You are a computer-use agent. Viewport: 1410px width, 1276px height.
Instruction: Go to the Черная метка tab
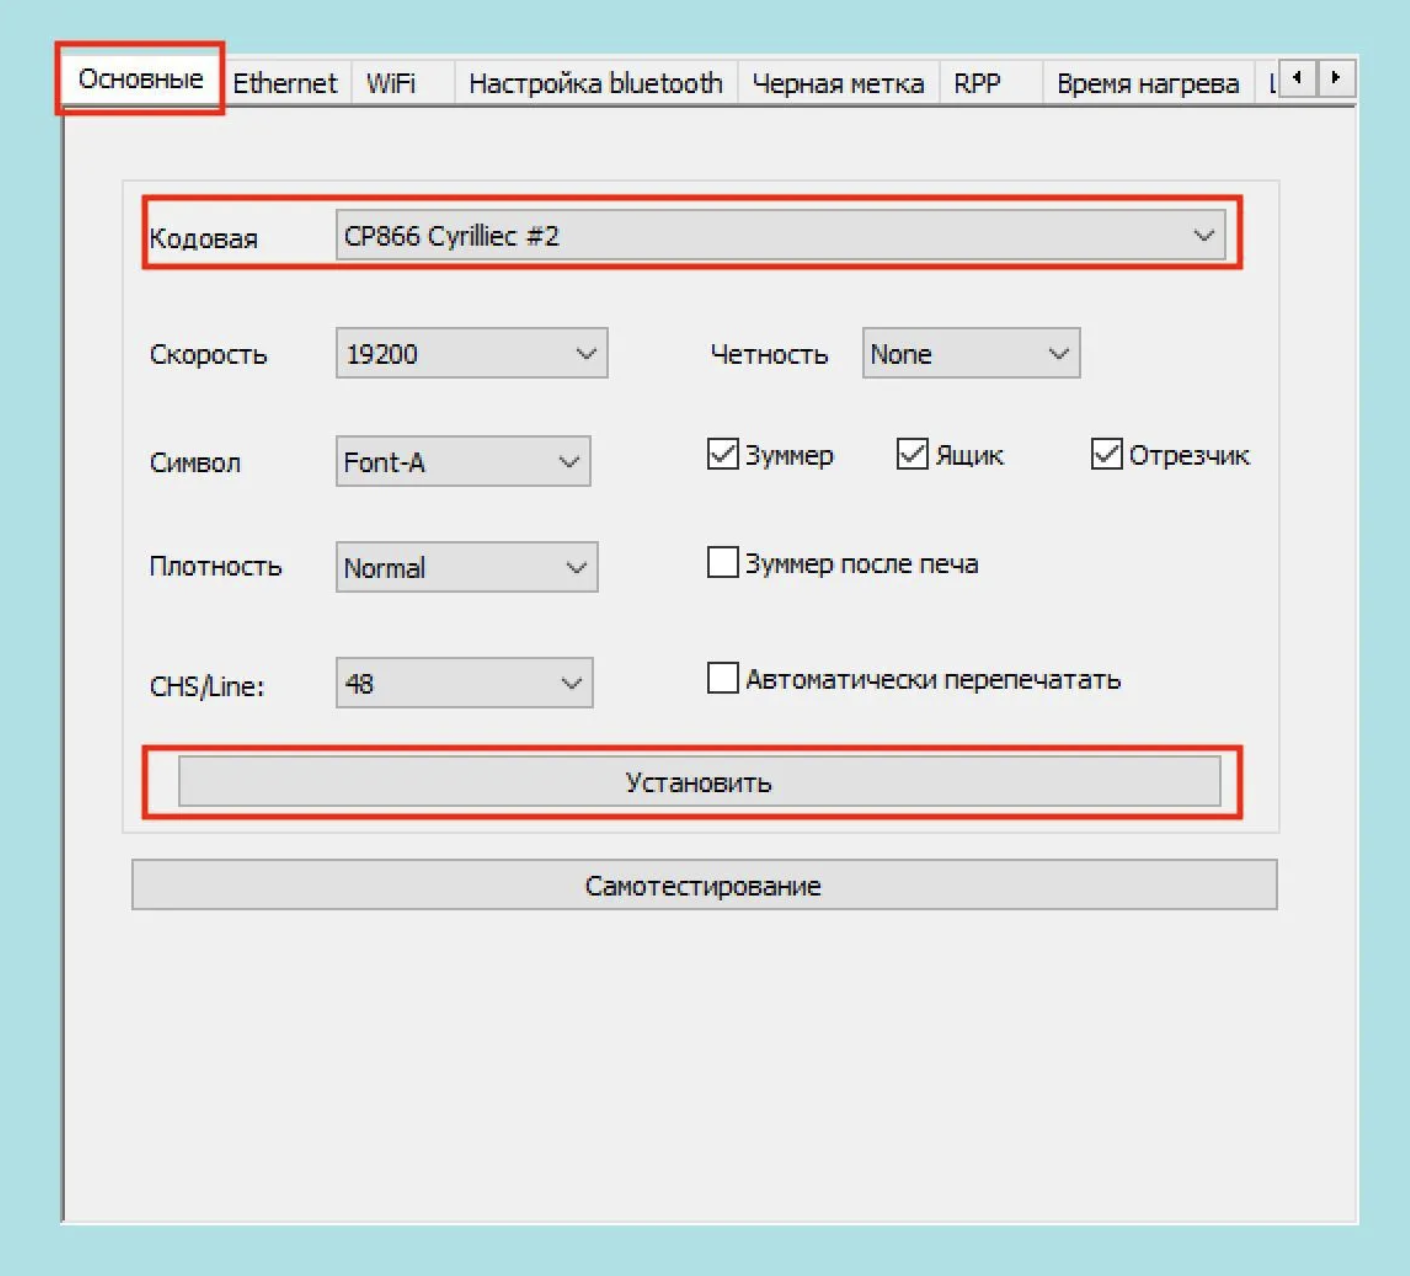click(837, 83)
